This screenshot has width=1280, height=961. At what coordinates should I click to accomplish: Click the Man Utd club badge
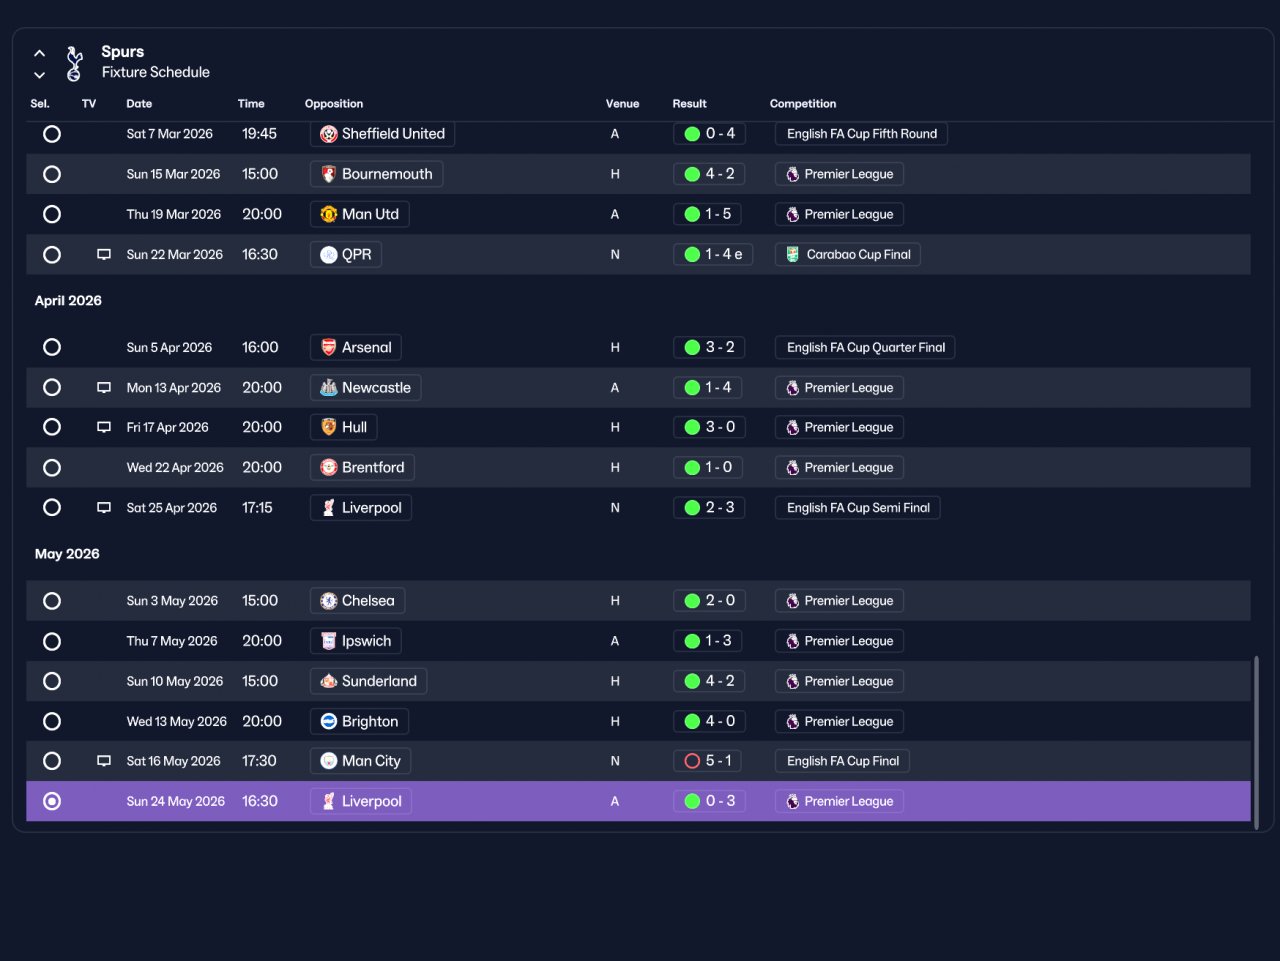click(329, 214)
